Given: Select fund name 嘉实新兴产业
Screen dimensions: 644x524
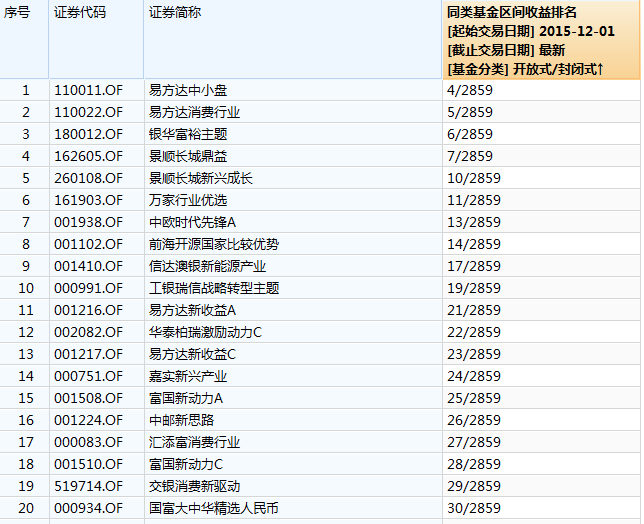Looking at the screenshot, I should pyautogui.click(x=188, y=376).
